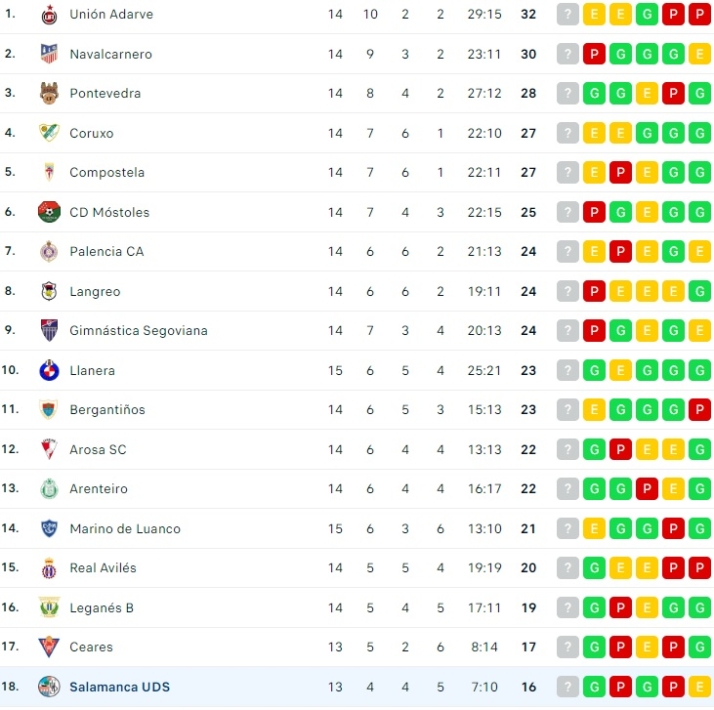Click Langreo's next match question mark
The width and height of the screenshot is (714, 710).
568,291
